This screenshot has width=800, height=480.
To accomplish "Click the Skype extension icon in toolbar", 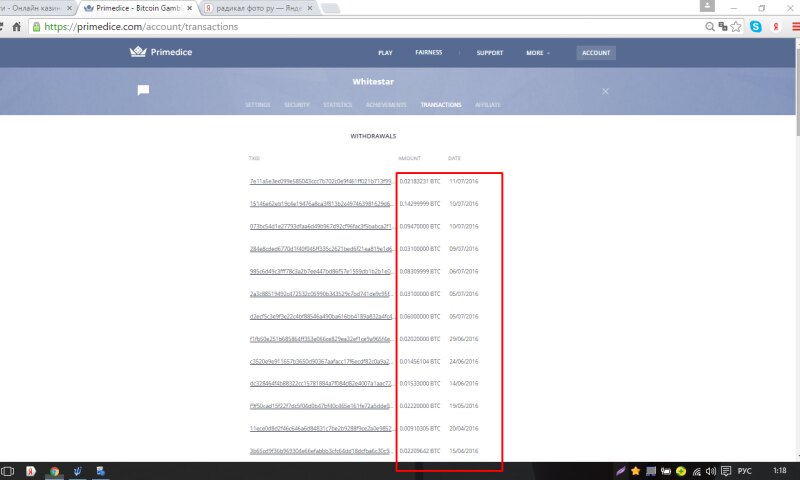I will (x=756, y=27).
